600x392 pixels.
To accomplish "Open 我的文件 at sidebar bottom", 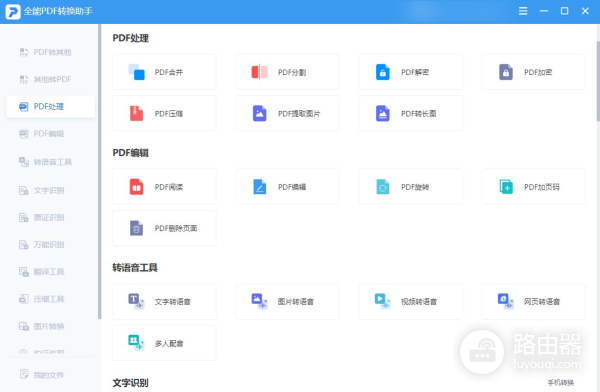I will [51, 375].
